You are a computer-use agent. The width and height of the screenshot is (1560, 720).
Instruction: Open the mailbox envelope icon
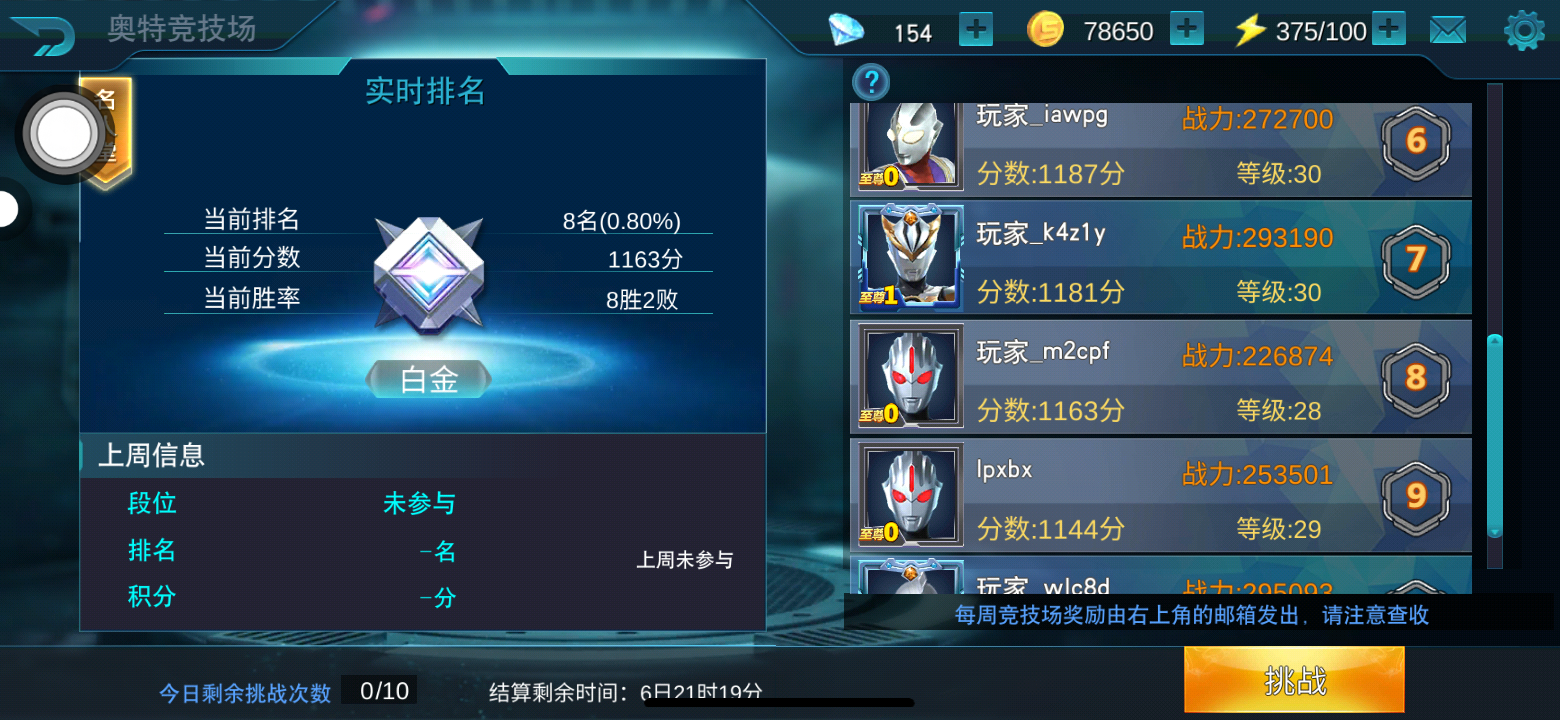[1447, 31]
